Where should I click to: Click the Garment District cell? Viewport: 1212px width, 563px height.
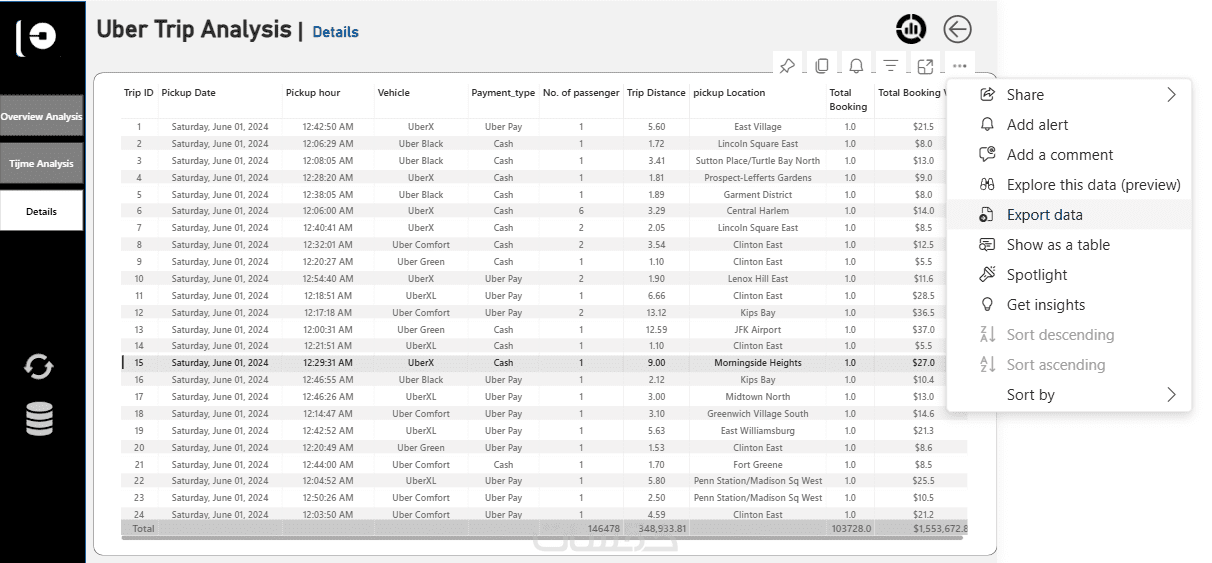[x=758, y=195]
